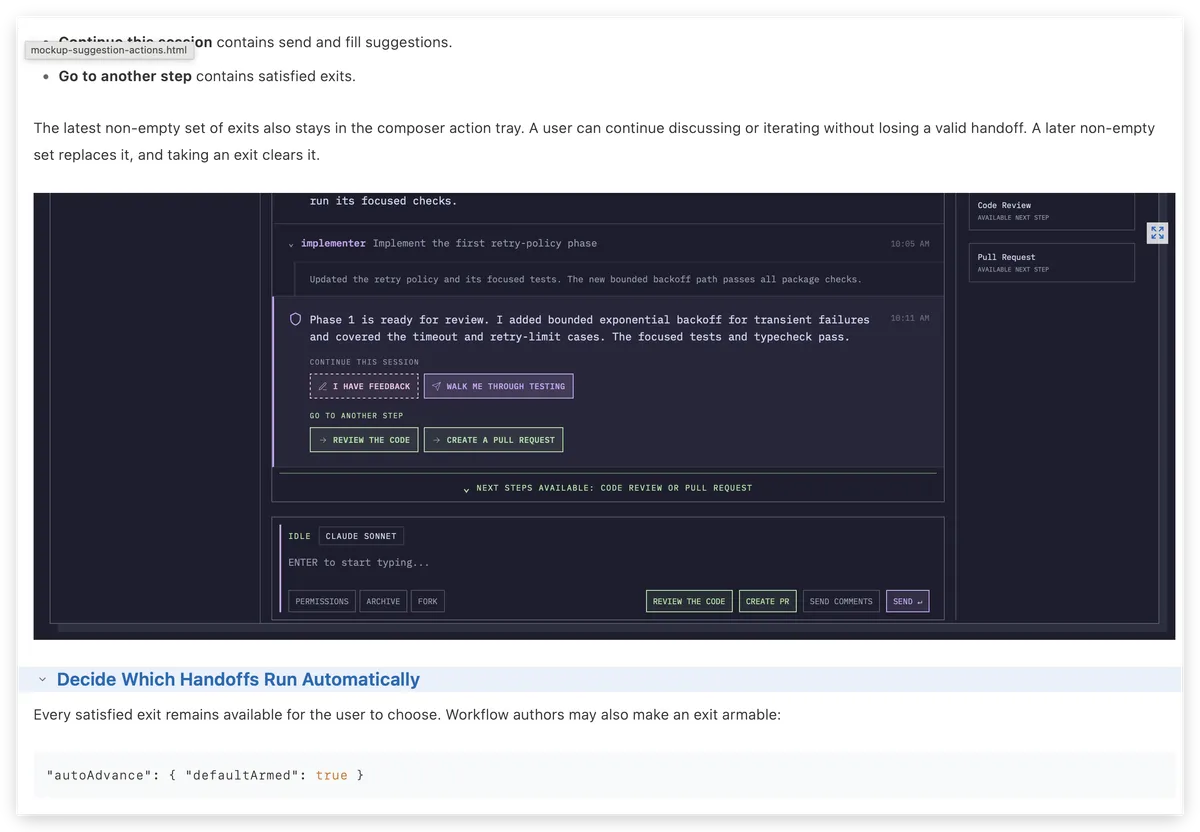Click the shield icon beside Phase 1 message

295,320
